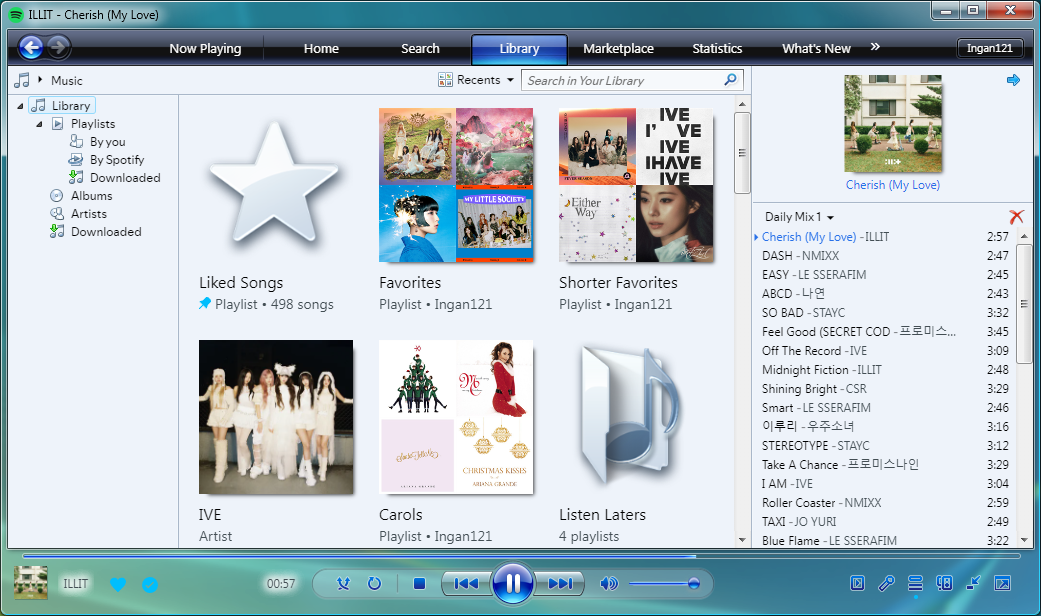
Task: Toggle the heart like button
Action: (118, 584)
